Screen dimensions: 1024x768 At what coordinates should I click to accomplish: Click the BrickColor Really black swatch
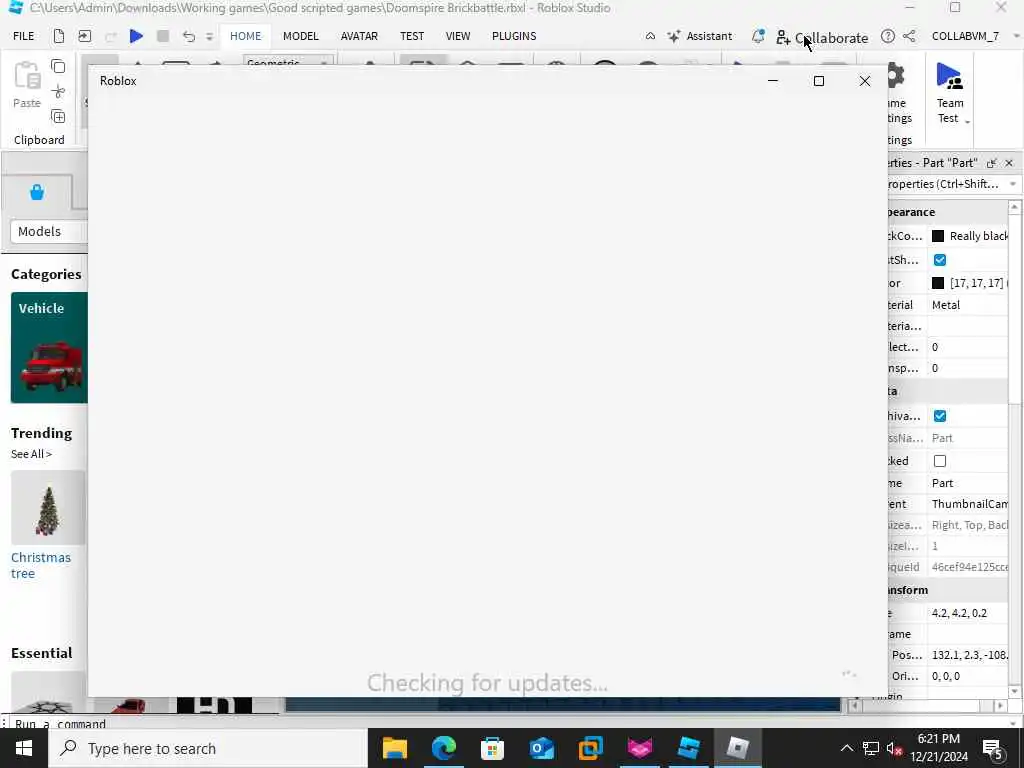tap(938, 236)
